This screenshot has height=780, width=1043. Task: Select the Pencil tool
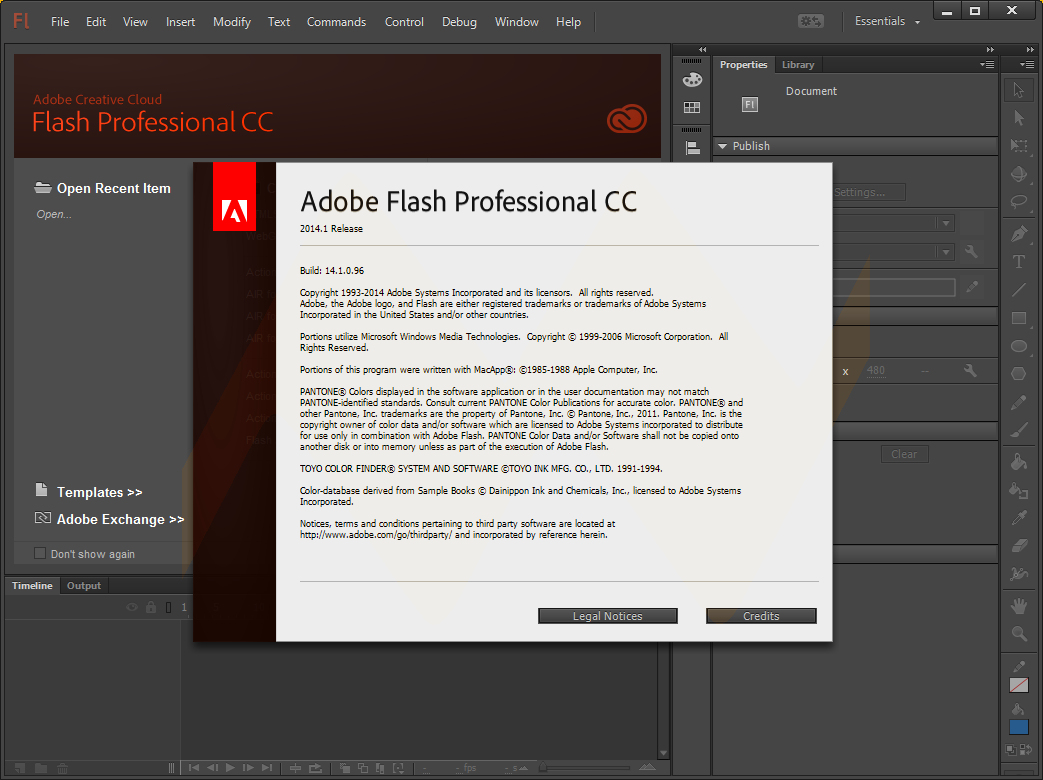1018,402
